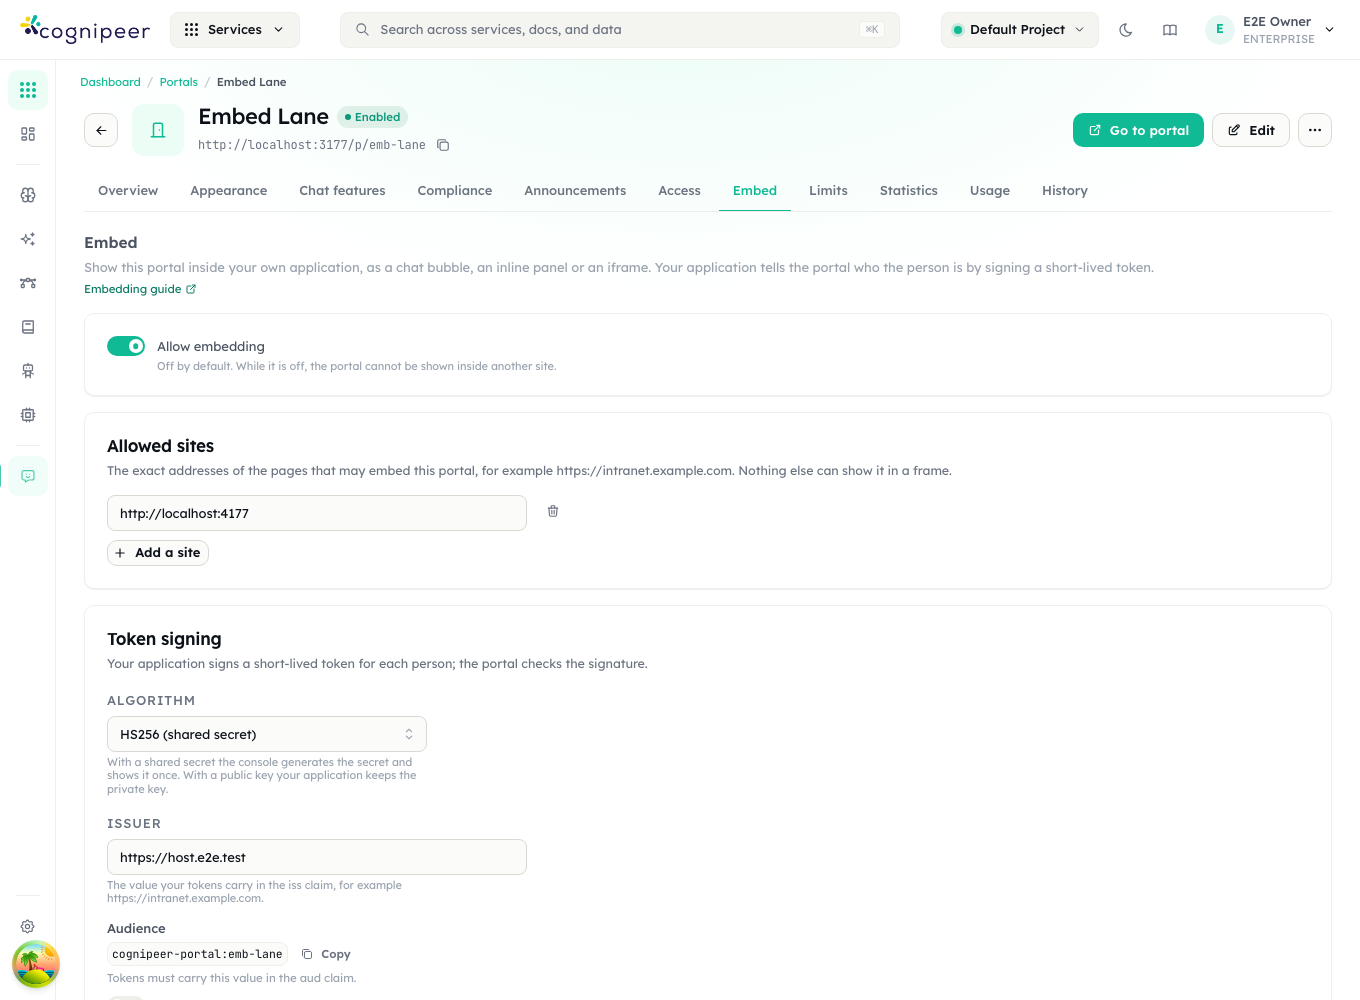The image size is (1360, 1000).
Task: Open the book icon in the left sidebar
Action: [28, 327]
